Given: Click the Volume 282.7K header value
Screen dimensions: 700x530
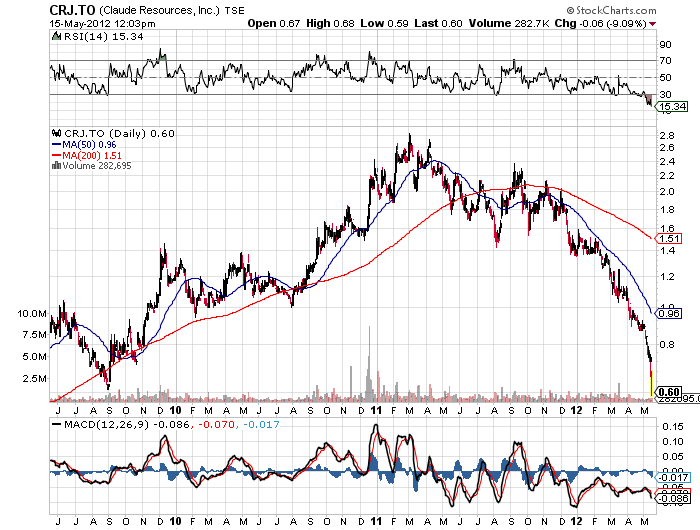Looking at the screenshot, I should pos(509,23).
